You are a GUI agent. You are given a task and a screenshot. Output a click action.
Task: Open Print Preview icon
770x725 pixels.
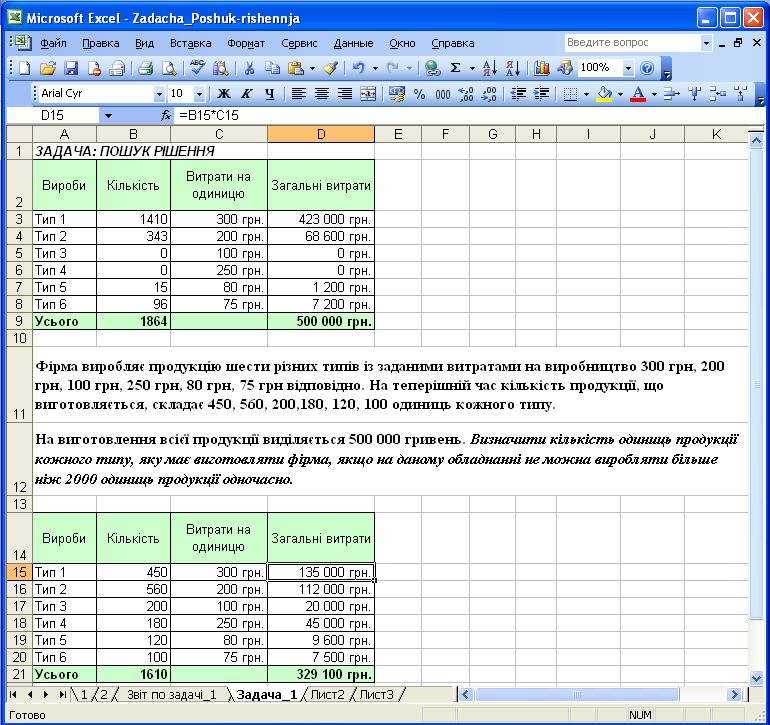coord(169,68)
